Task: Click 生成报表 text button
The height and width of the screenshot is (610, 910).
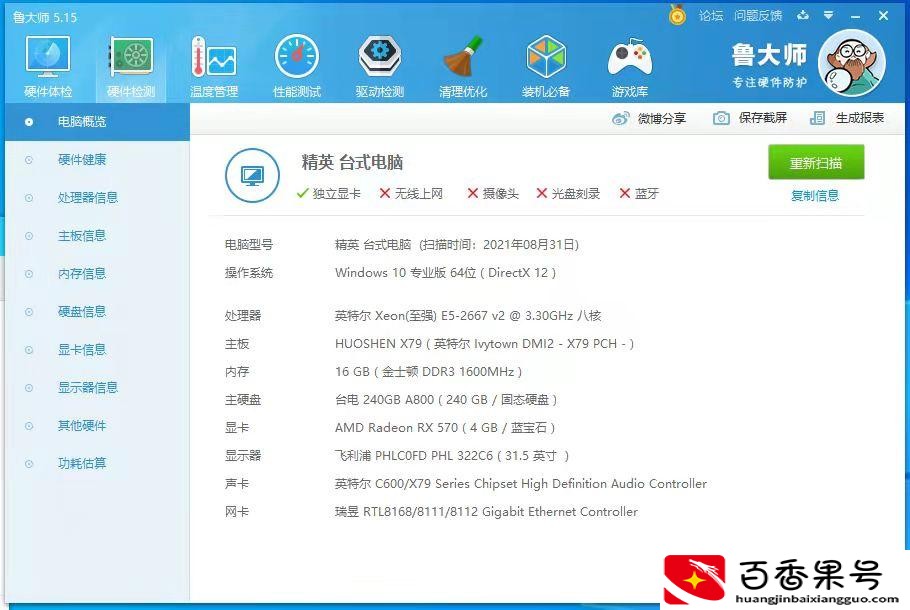Action: pyautogui.click(x=860, y=118)
